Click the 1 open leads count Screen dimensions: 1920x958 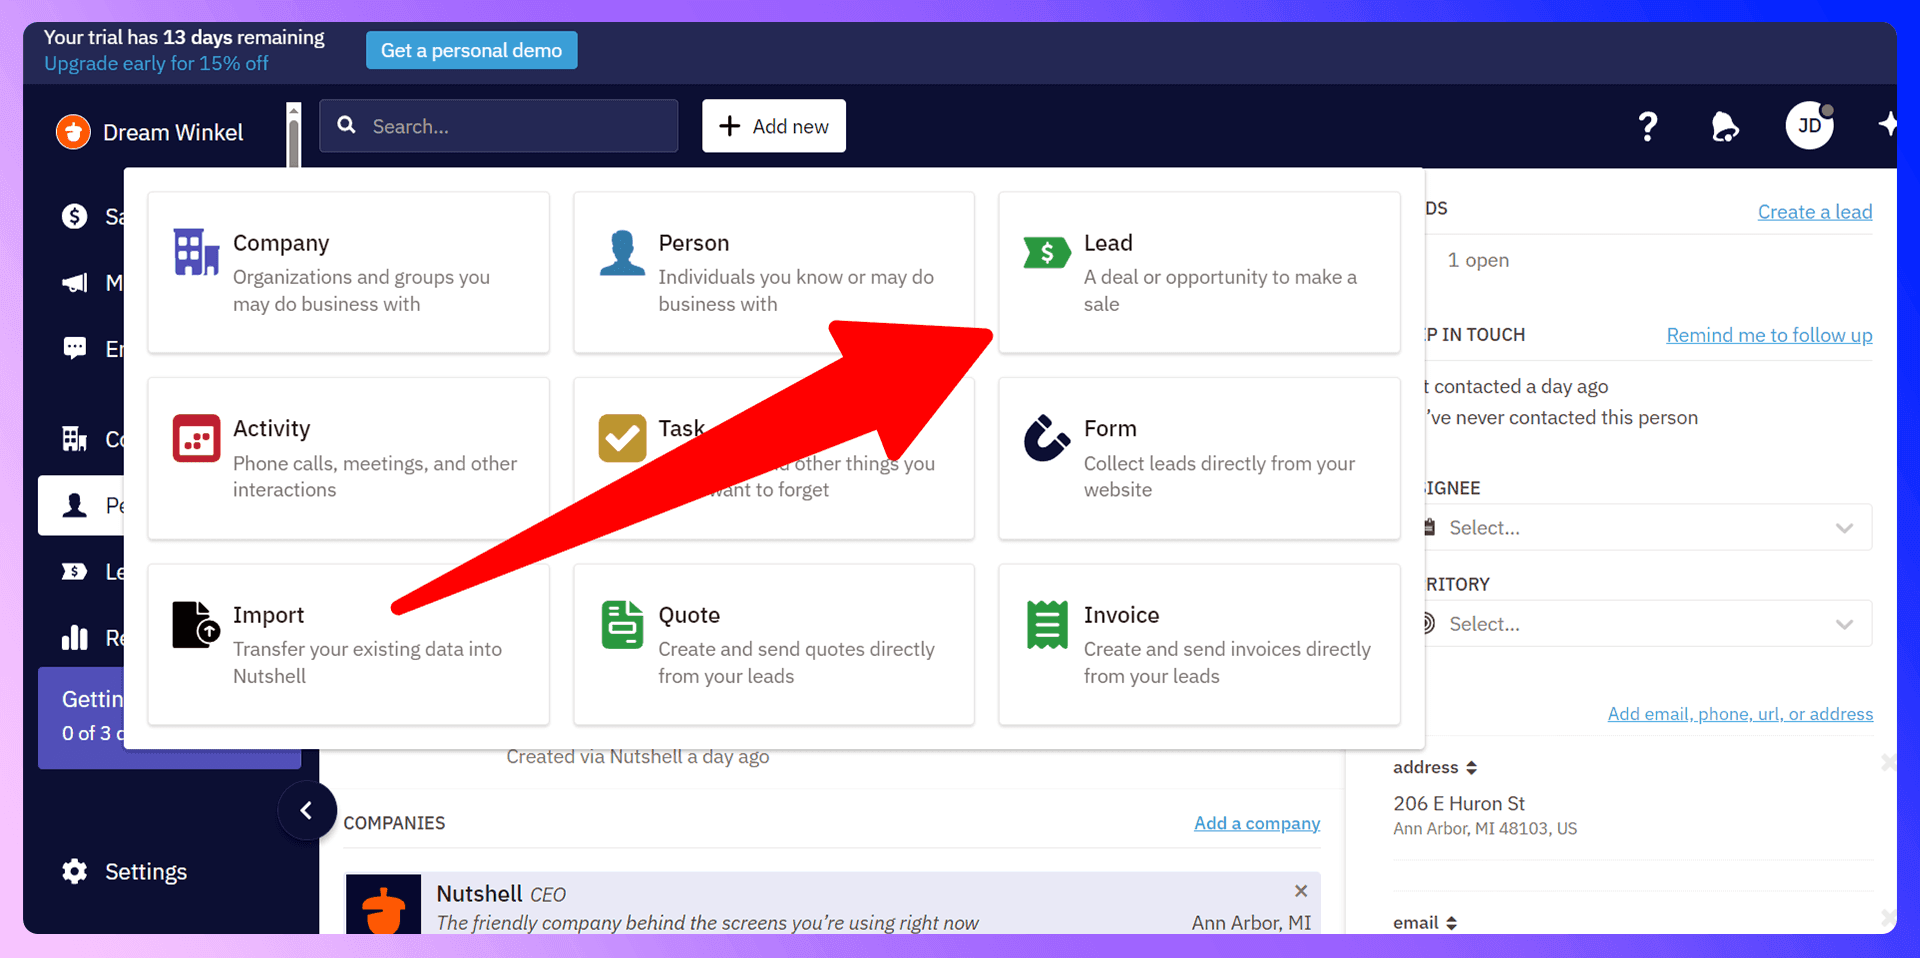pos(1478,260)
